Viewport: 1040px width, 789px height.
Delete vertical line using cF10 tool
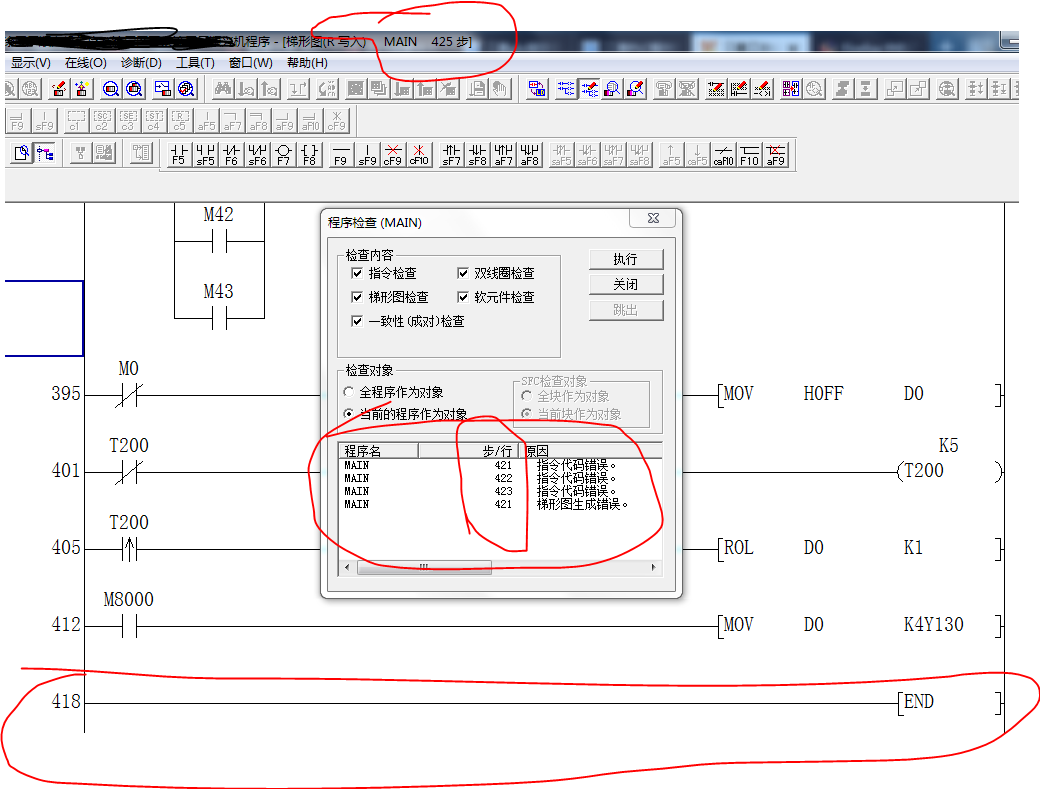pyautogui.click(x=419, y=153)
